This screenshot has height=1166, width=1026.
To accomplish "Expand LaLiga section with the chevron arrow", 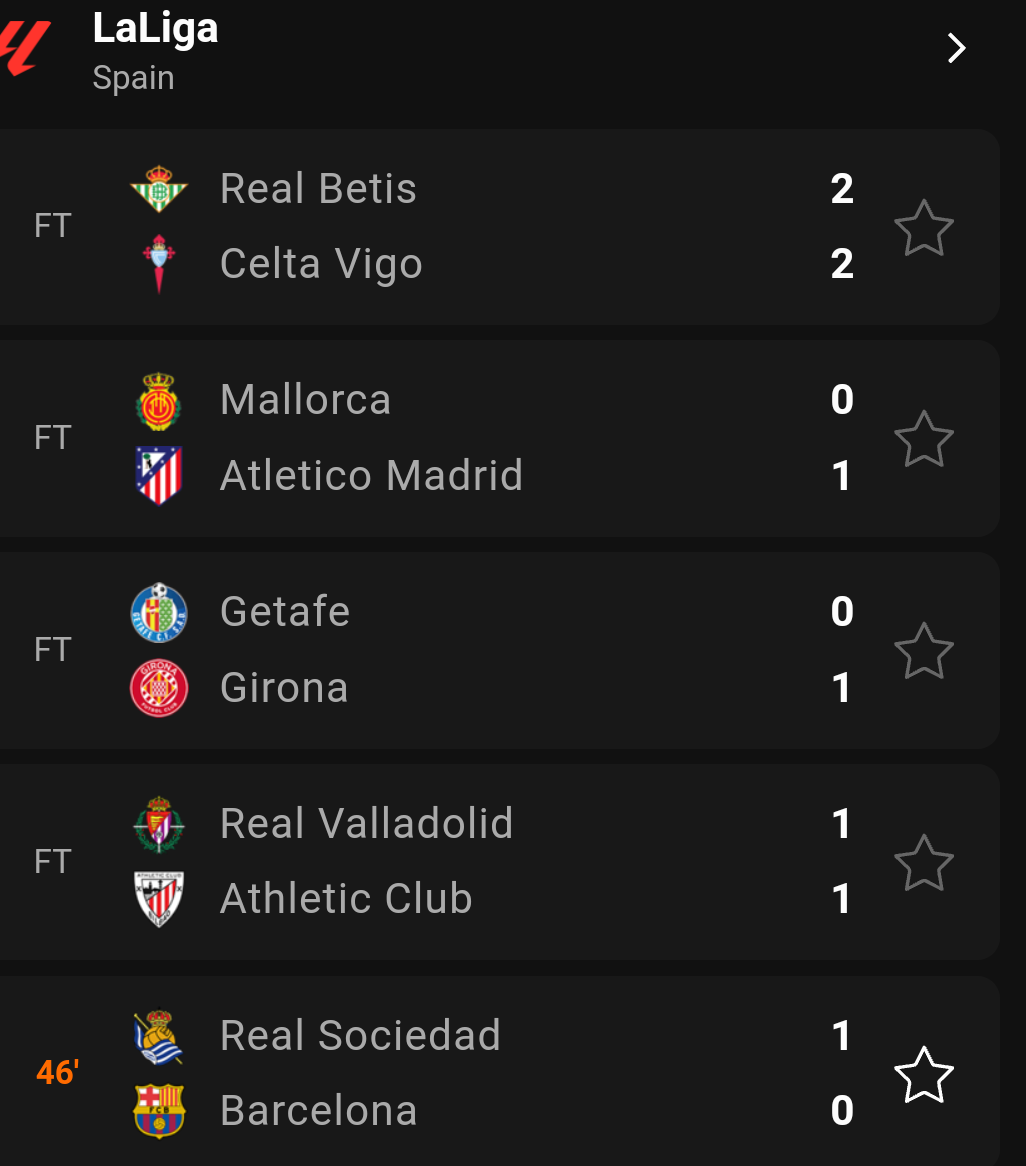I will click(956, 48).
